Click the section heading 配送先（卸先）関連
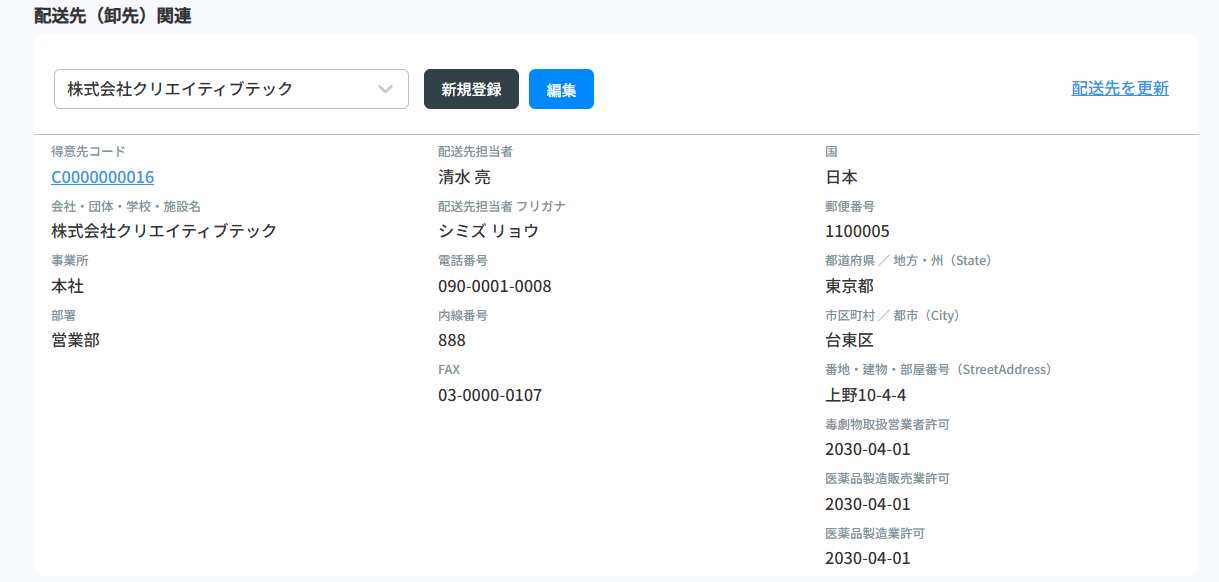 (x=112, y=15)
